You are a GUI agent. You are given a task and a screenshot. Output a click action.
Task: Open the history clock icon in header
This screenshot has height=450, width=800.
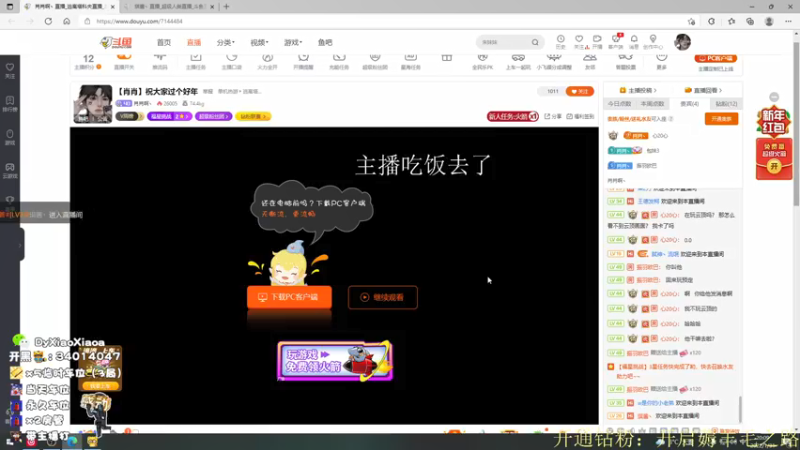pyautogui.click(x=561, y=41)
